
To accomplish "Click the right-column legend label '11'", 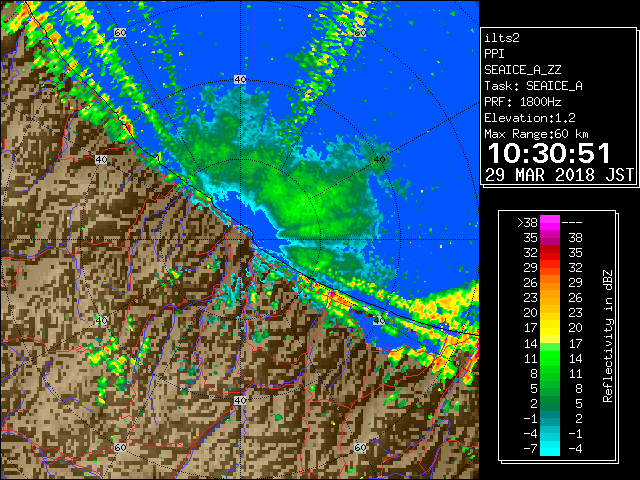I will pyautogui.click(x=575, y=373).
